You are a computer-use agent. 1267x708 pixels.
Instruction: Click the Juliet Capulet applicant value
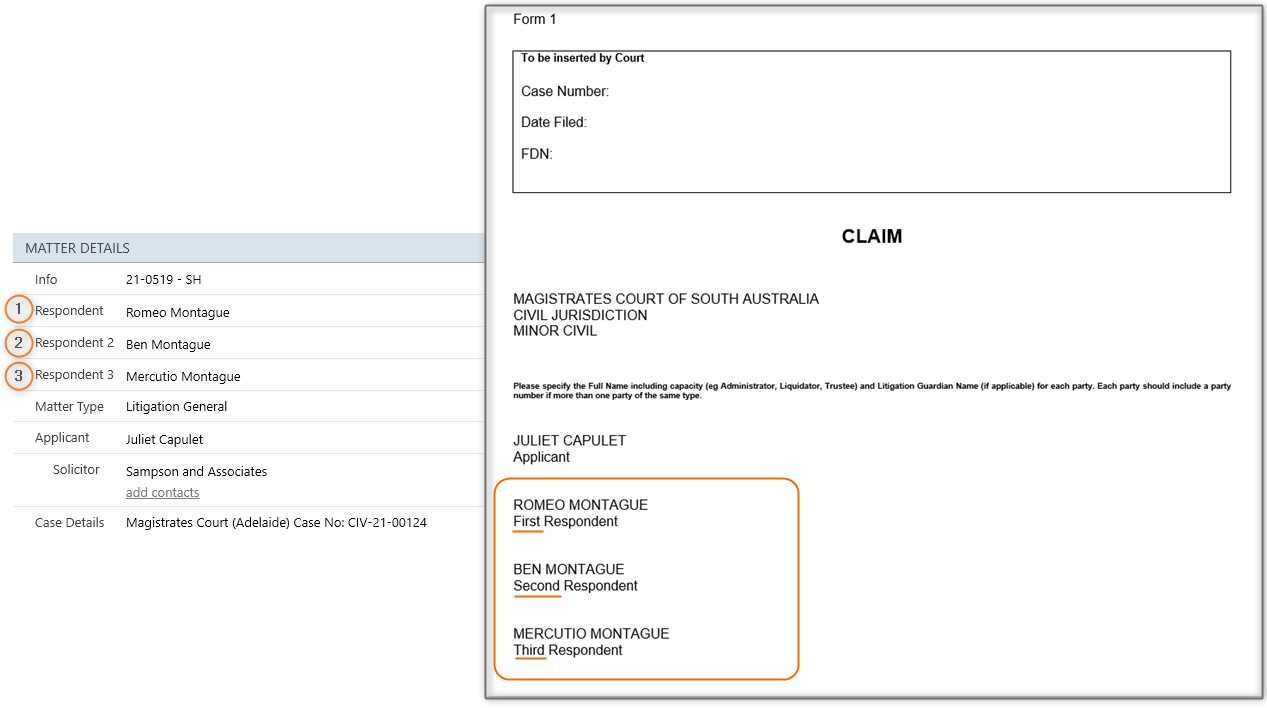point(164,439)
